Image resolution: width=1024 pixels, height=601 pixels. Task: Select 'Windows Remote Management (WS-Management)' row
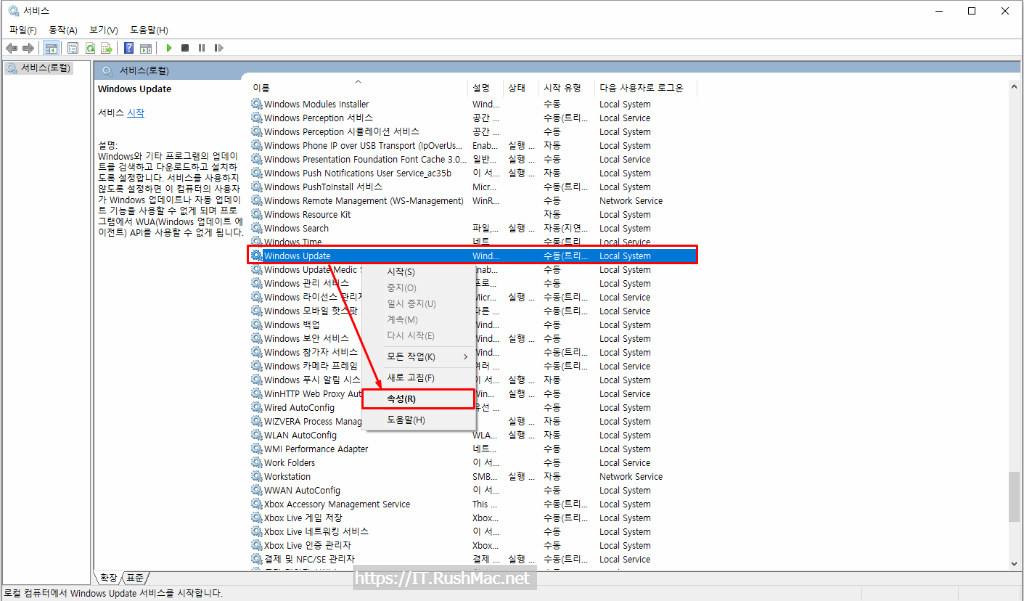[x=473, y=201]
